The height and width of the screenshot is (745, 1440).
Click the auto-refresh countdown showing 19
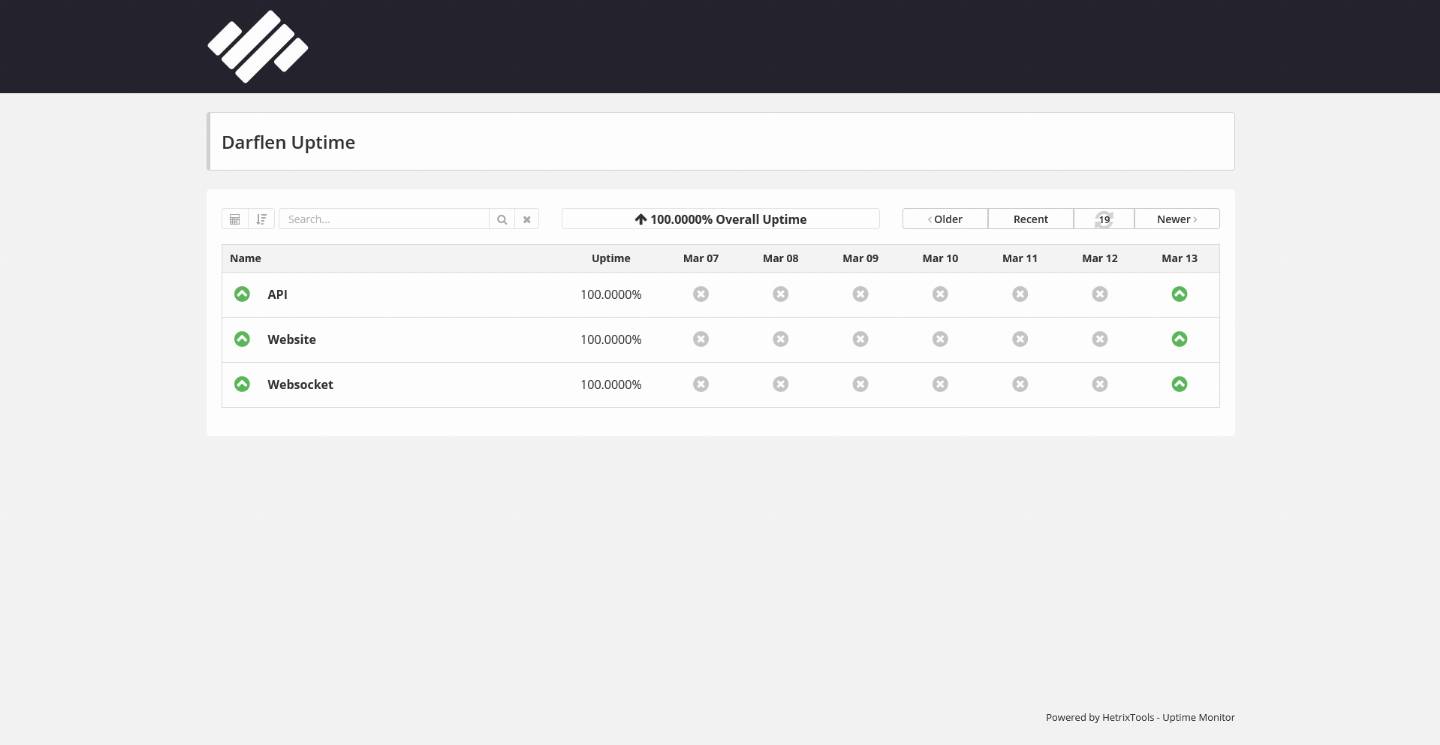1104,219
